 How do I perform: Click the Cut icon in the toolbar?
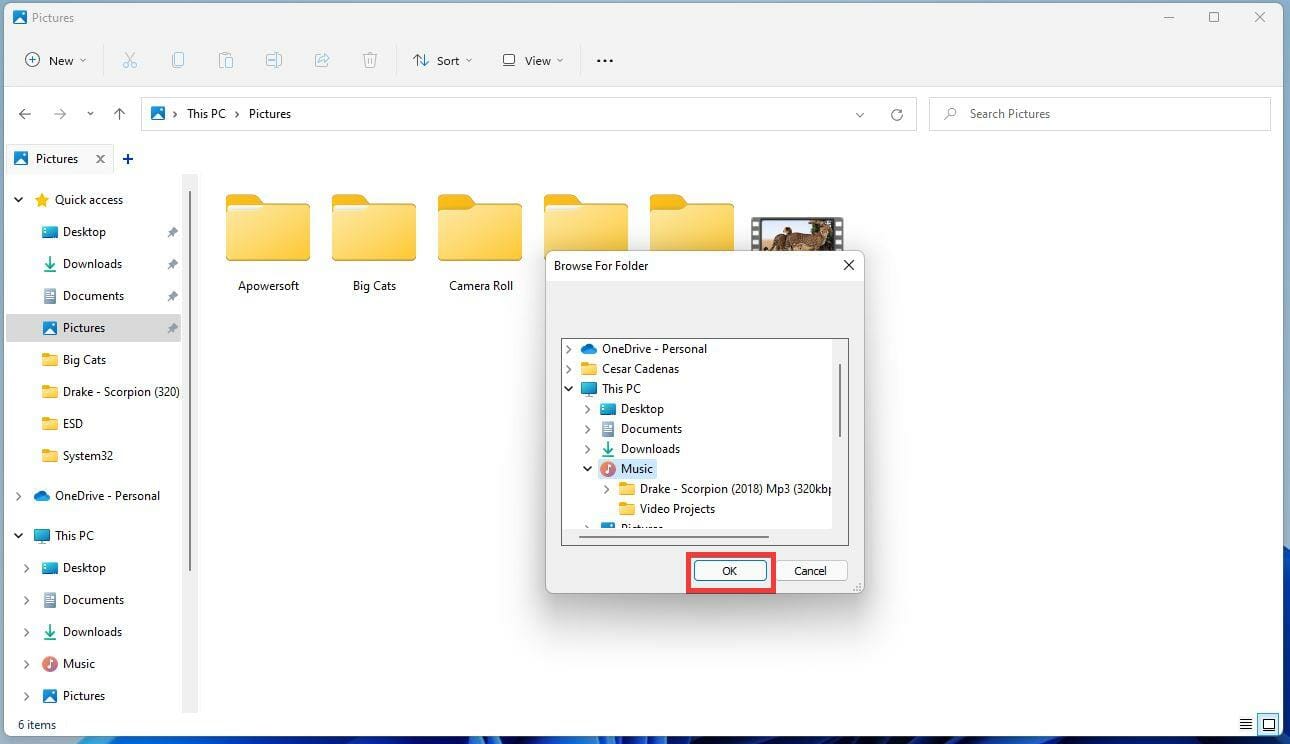coord(130,60)
